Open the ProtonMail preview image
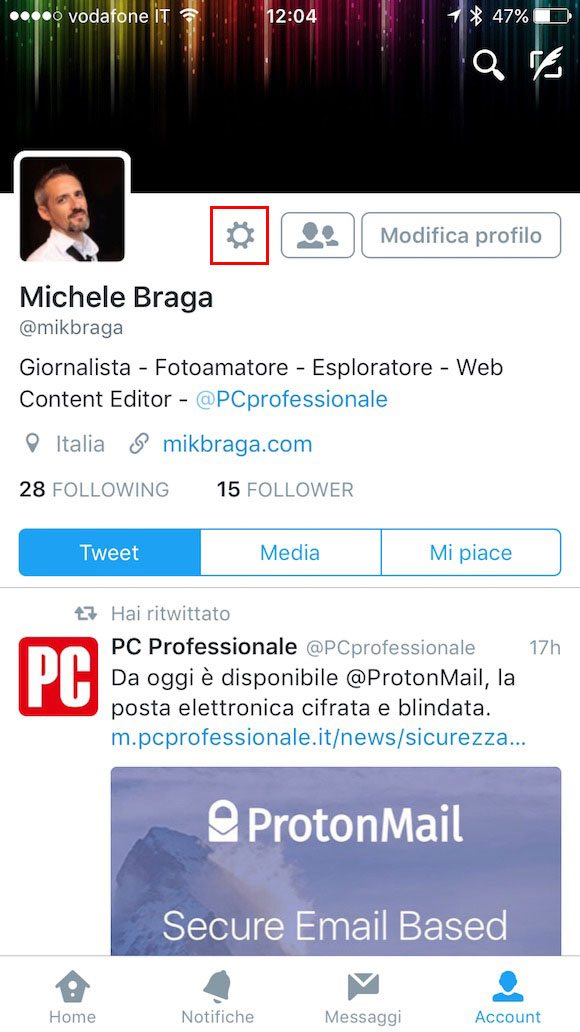This screenshot has width=580, height=1032. pos(336,861)
